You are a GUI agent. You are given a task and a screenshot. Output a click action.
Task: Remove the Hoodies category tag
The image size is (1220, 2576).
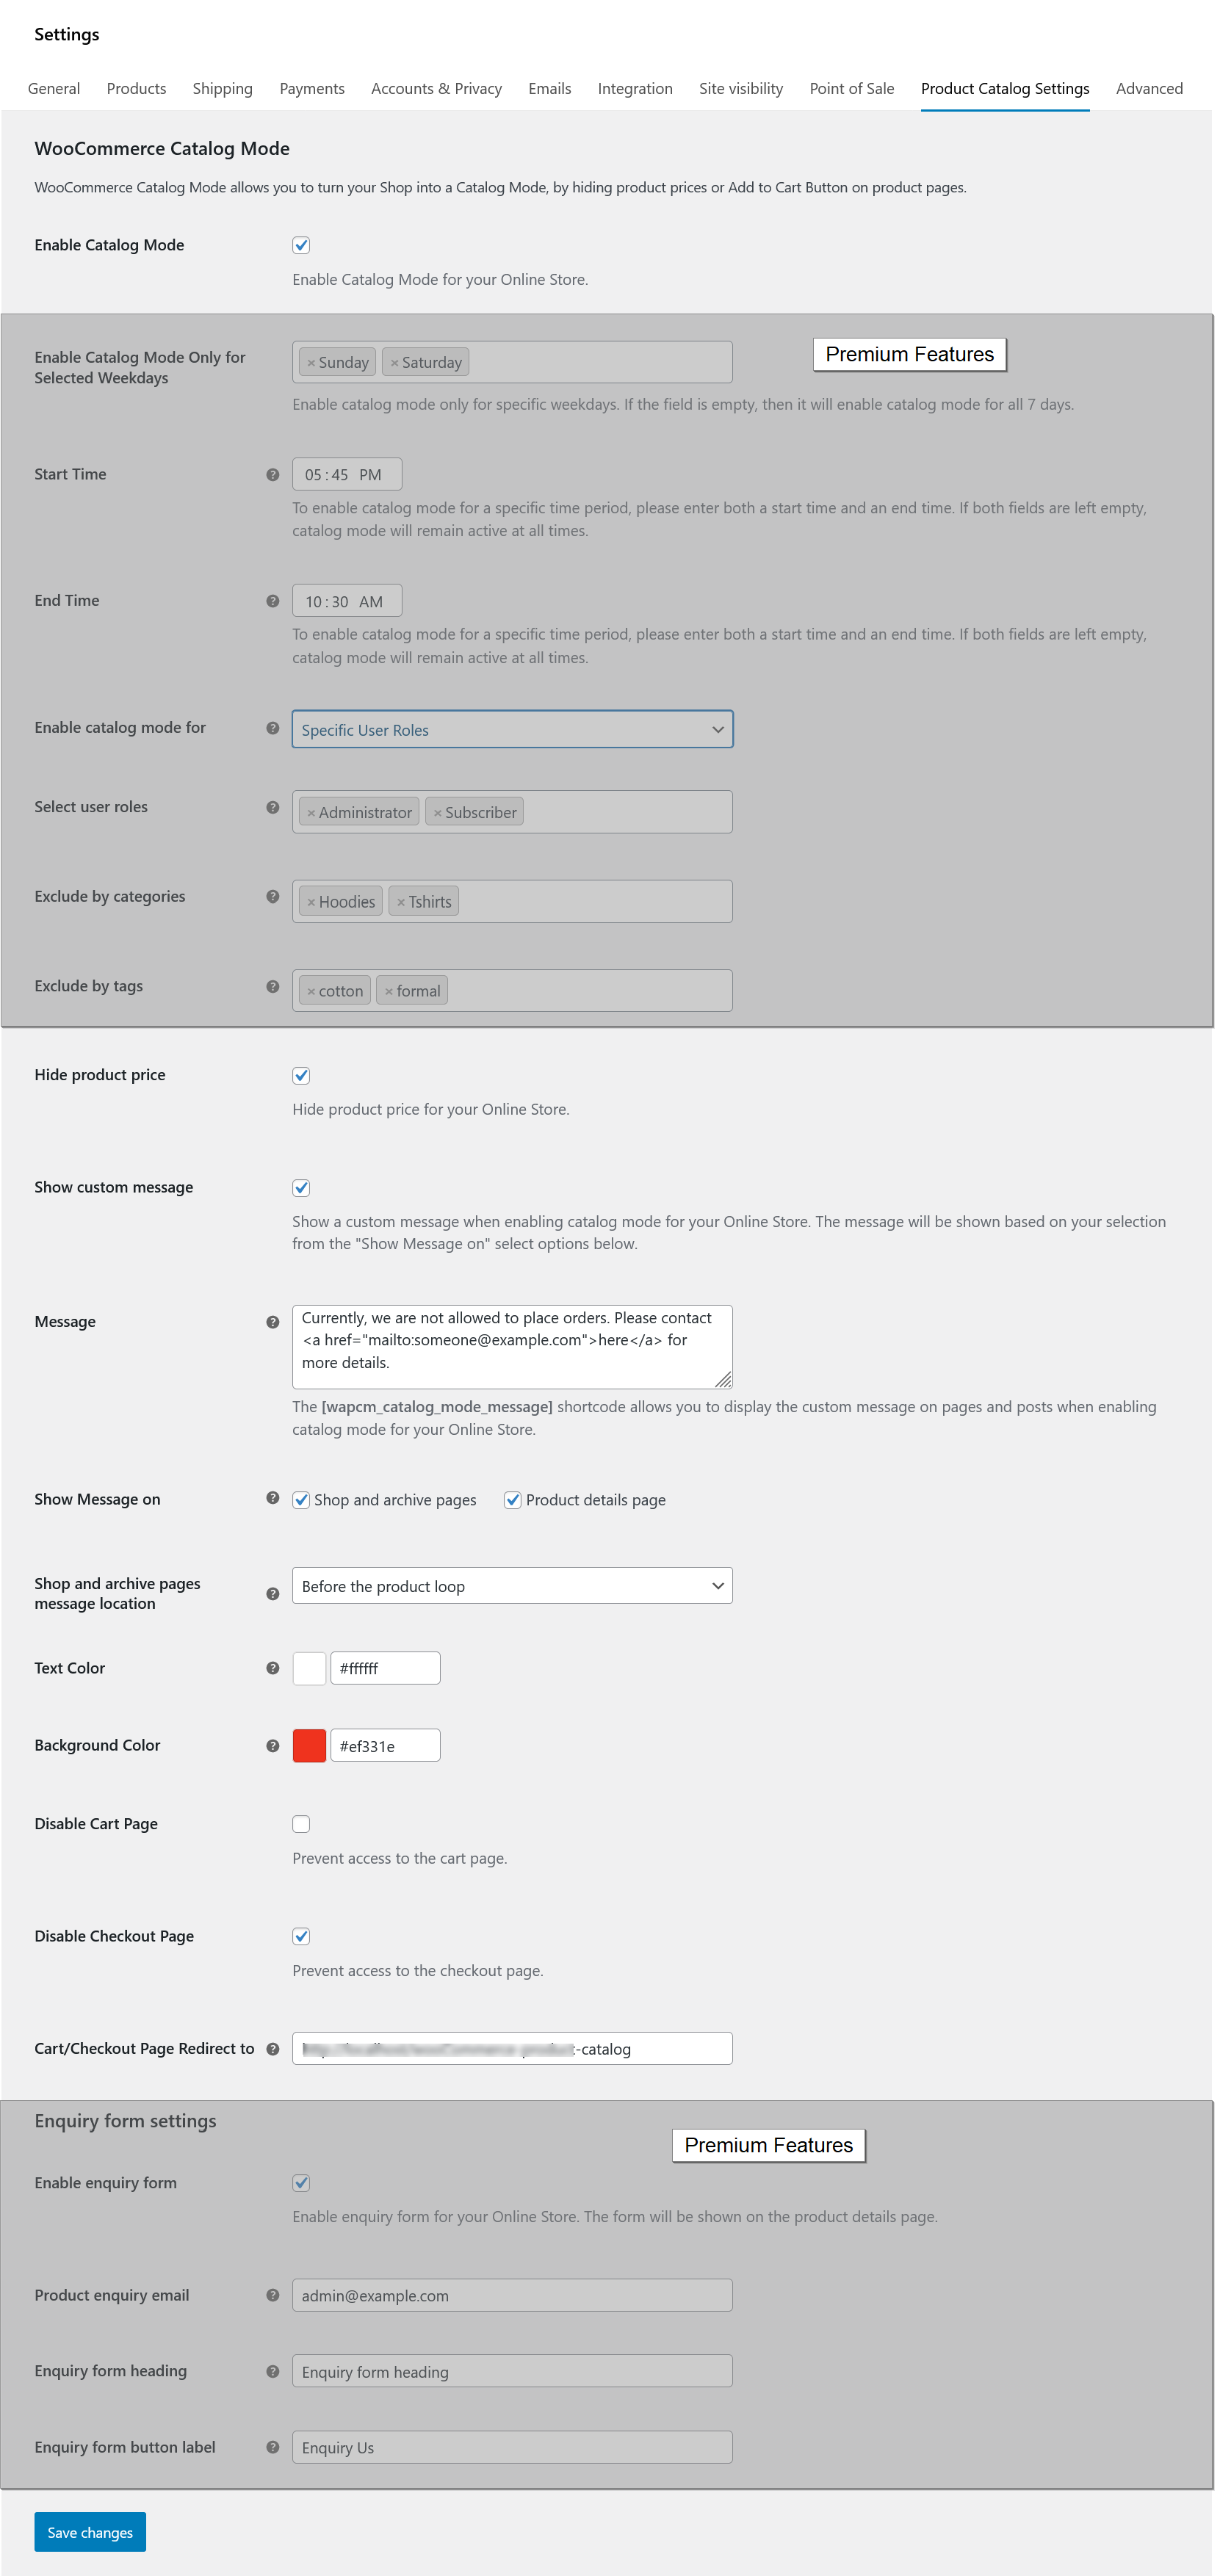(311, 902)
